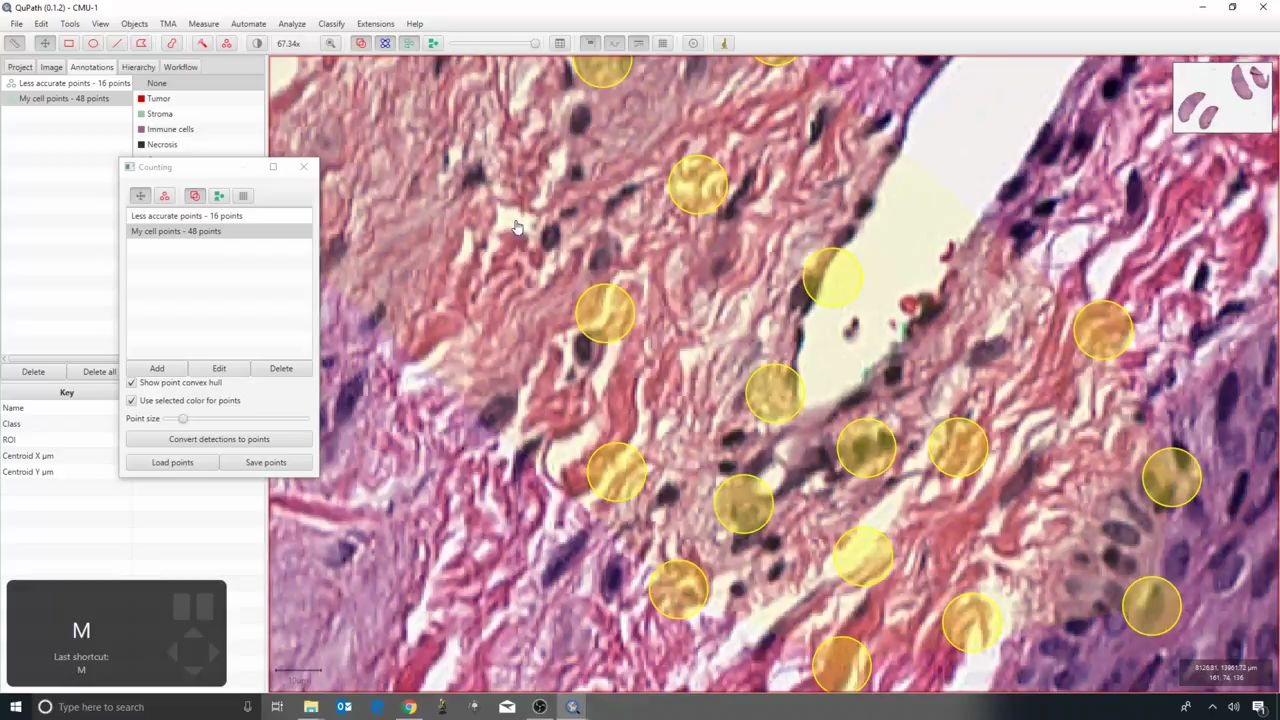Image resolution: width=1280 pixels, height=720 pixels.
Task: Open the Tools menu
Action: tap(69, 23)
